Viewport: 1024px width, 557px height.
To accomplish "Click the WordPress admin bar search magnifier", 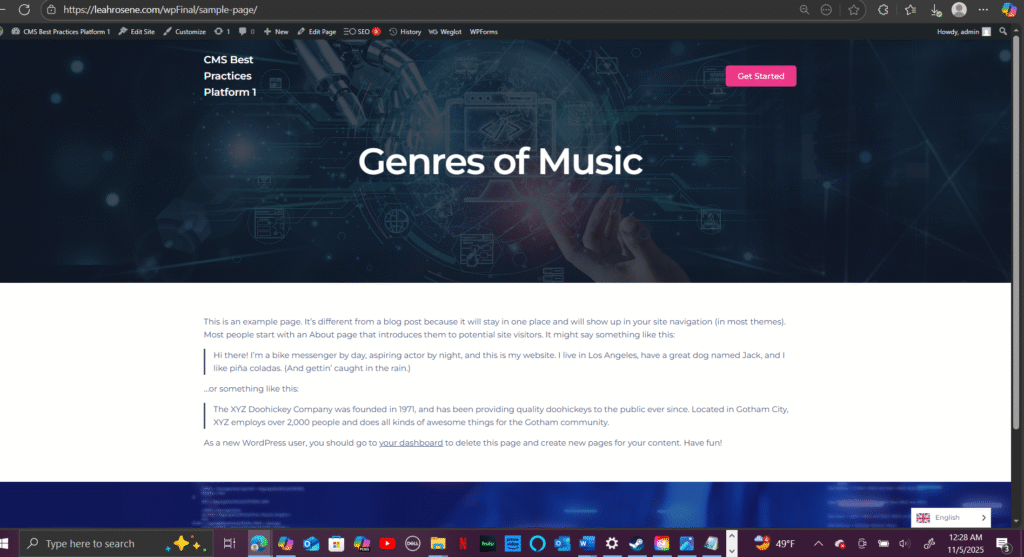I will pyautogui.click(x=1003, y=31).
